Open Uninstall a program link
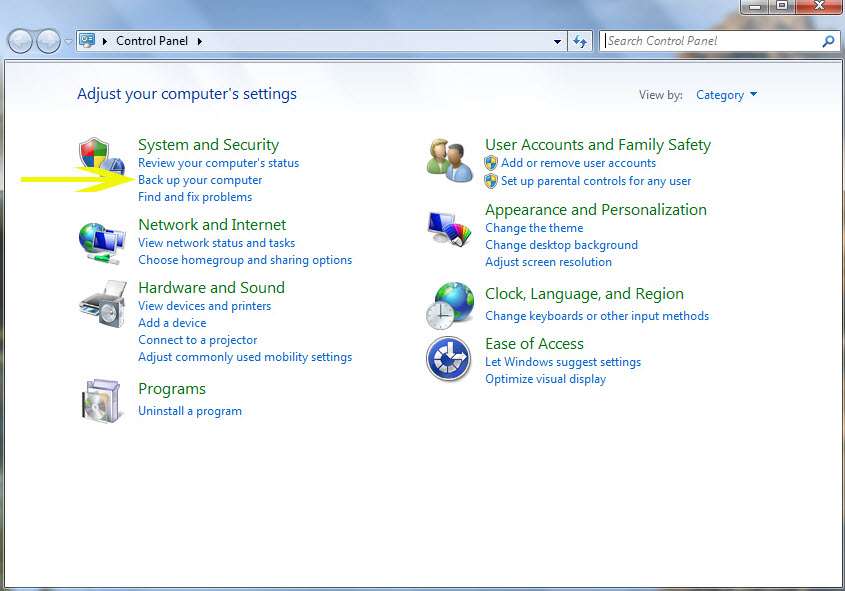845x591 pixels. pos(190,411)
